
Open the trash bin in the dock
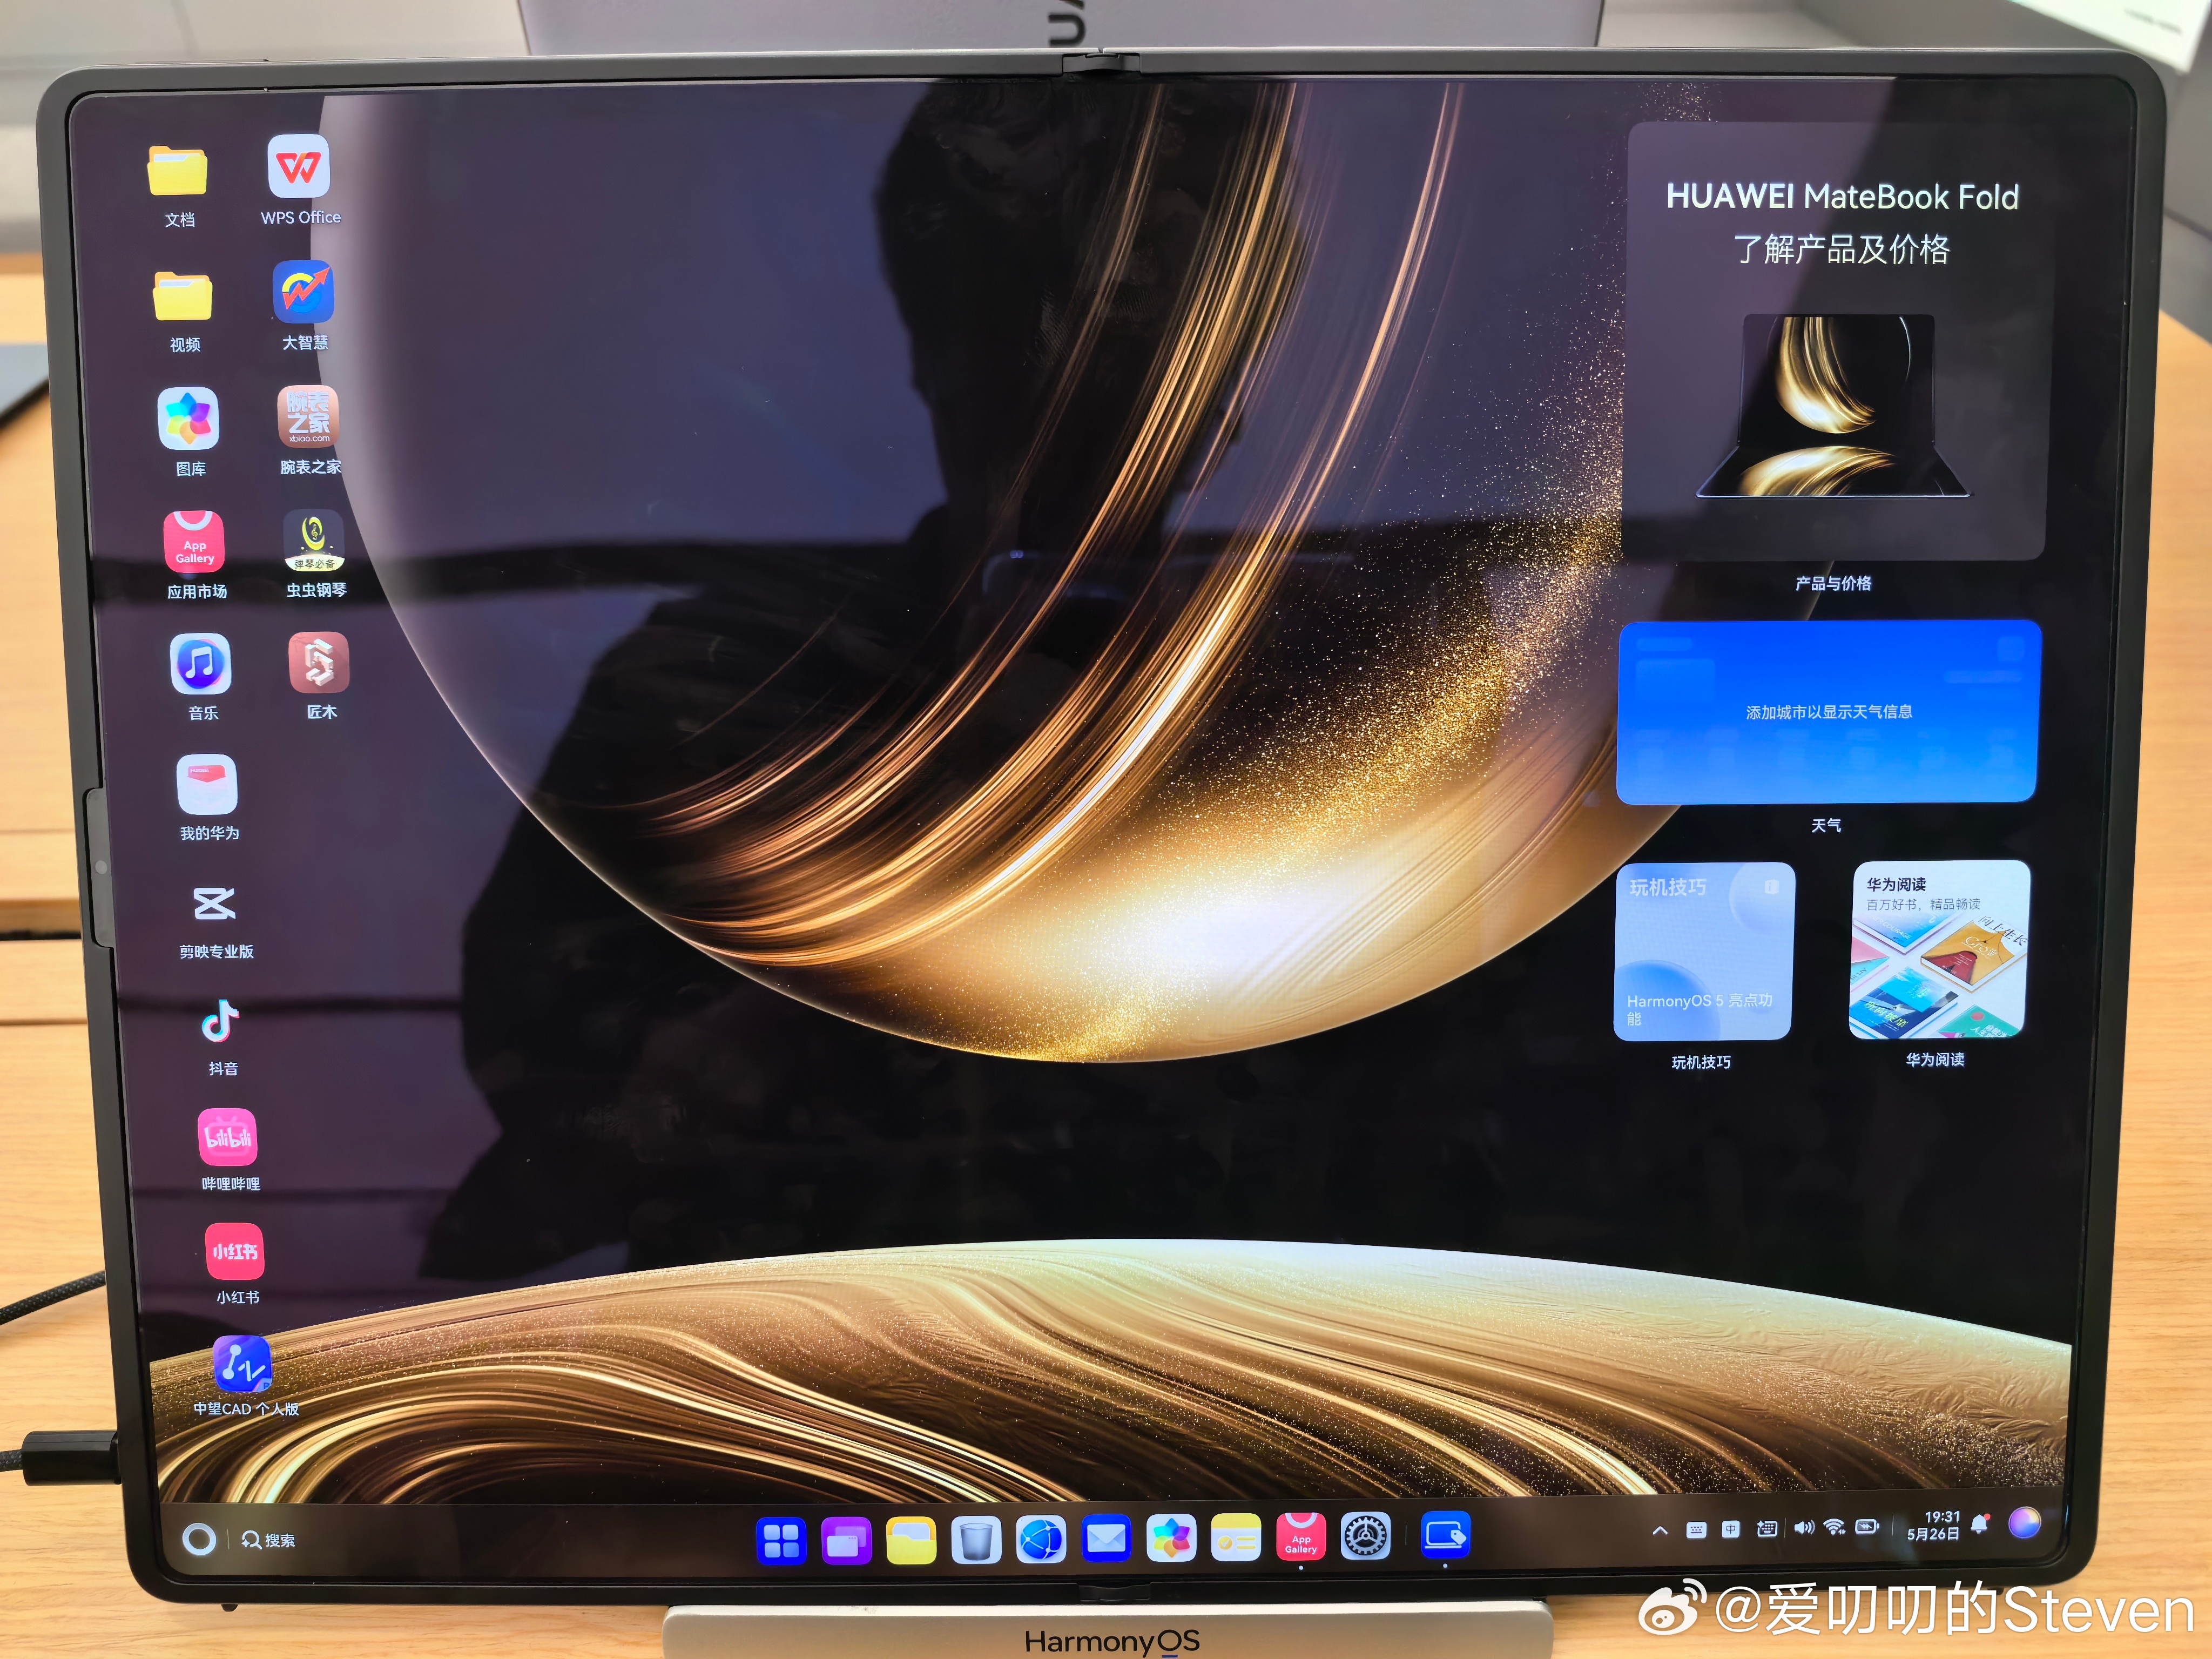(976, 1540)
